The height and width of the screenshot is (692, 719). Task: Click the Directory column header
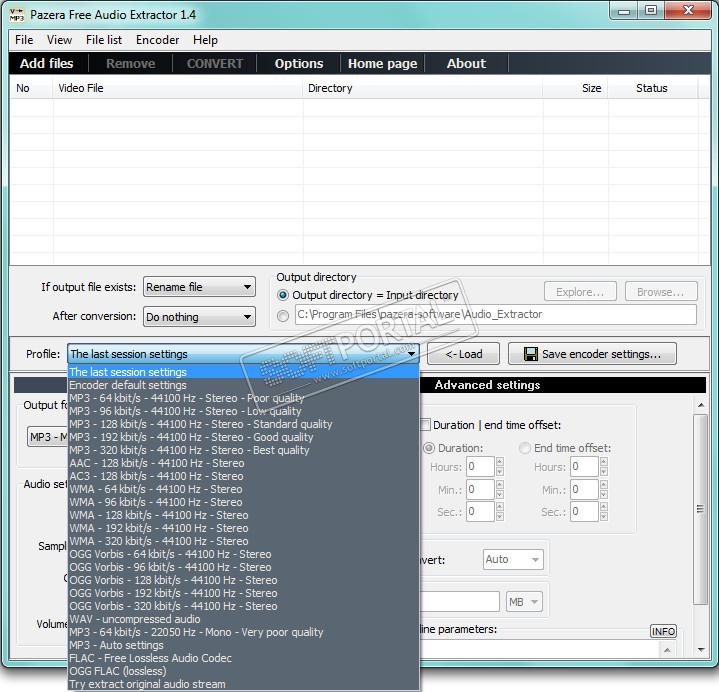click(422, 88)
